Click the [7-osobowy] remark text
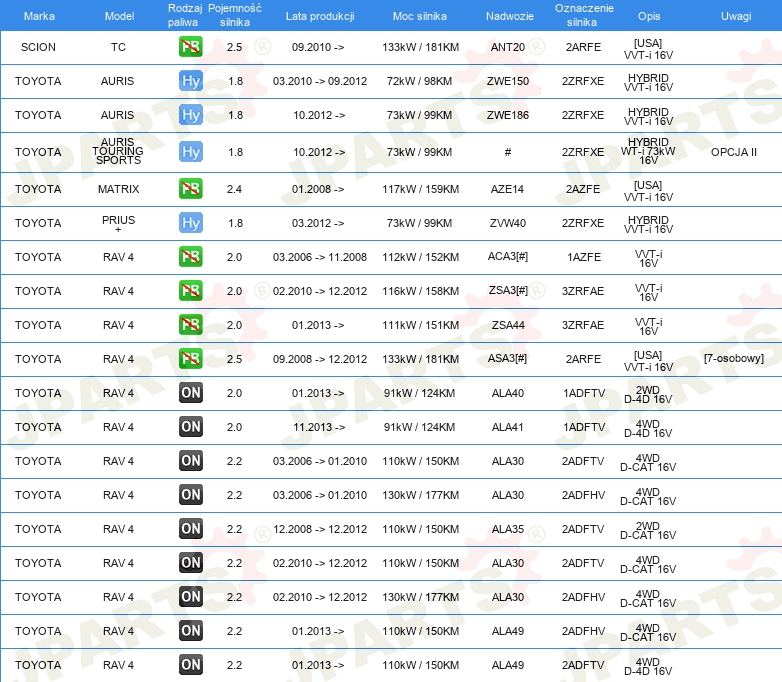The height and width of the screenshot is (682, 782). [x=733, y=359]
